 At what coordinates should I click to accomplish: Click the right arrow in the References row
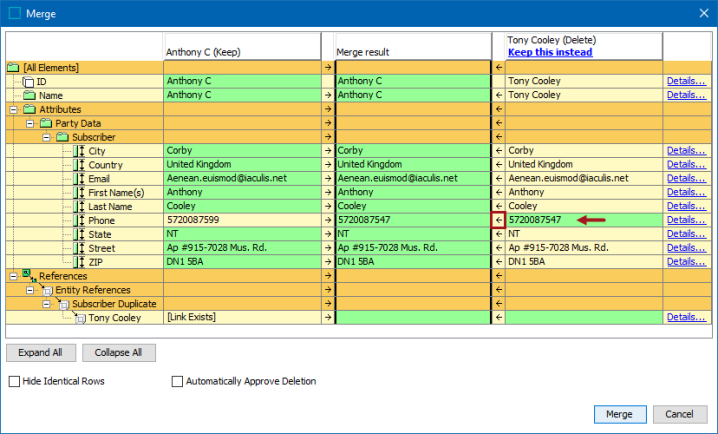point(328,276)
